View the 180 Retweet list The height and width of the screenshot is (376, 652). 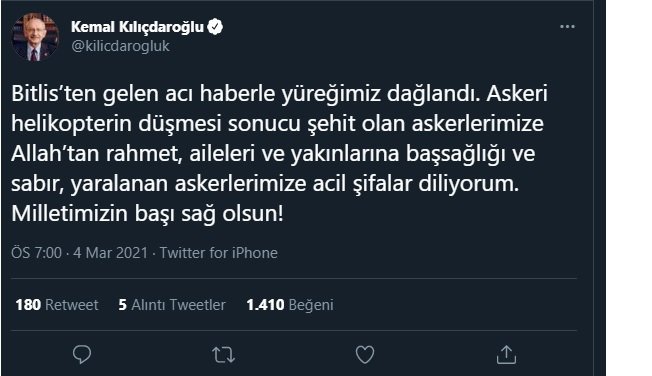pyautogui.click(x=57, y=305)
